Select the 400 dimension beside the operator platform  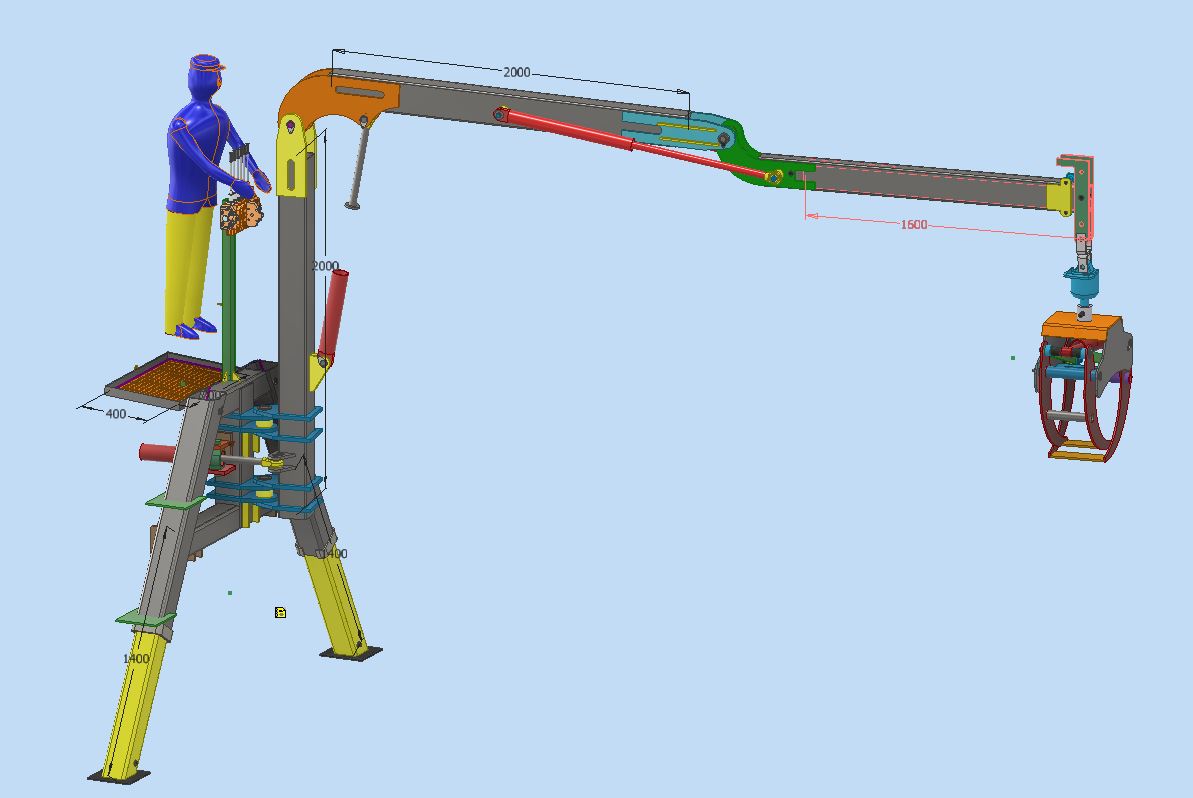pyautogui.click(x=116, y=414)
